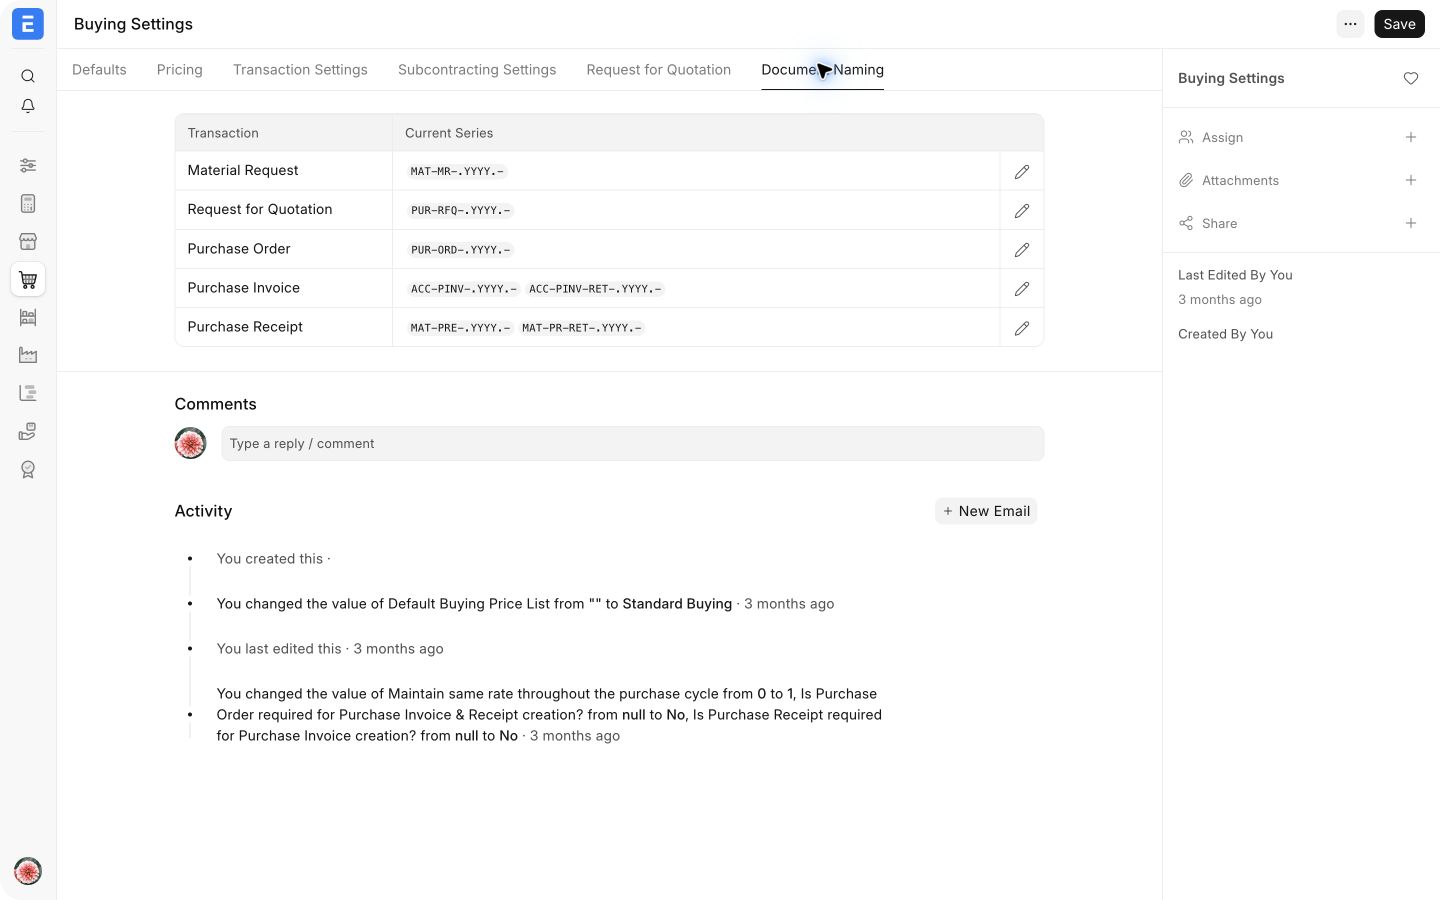This screenshot has width=1440, height=900.
Task: Click the Material Request transaction cell
Action: (x=284, y=171)
